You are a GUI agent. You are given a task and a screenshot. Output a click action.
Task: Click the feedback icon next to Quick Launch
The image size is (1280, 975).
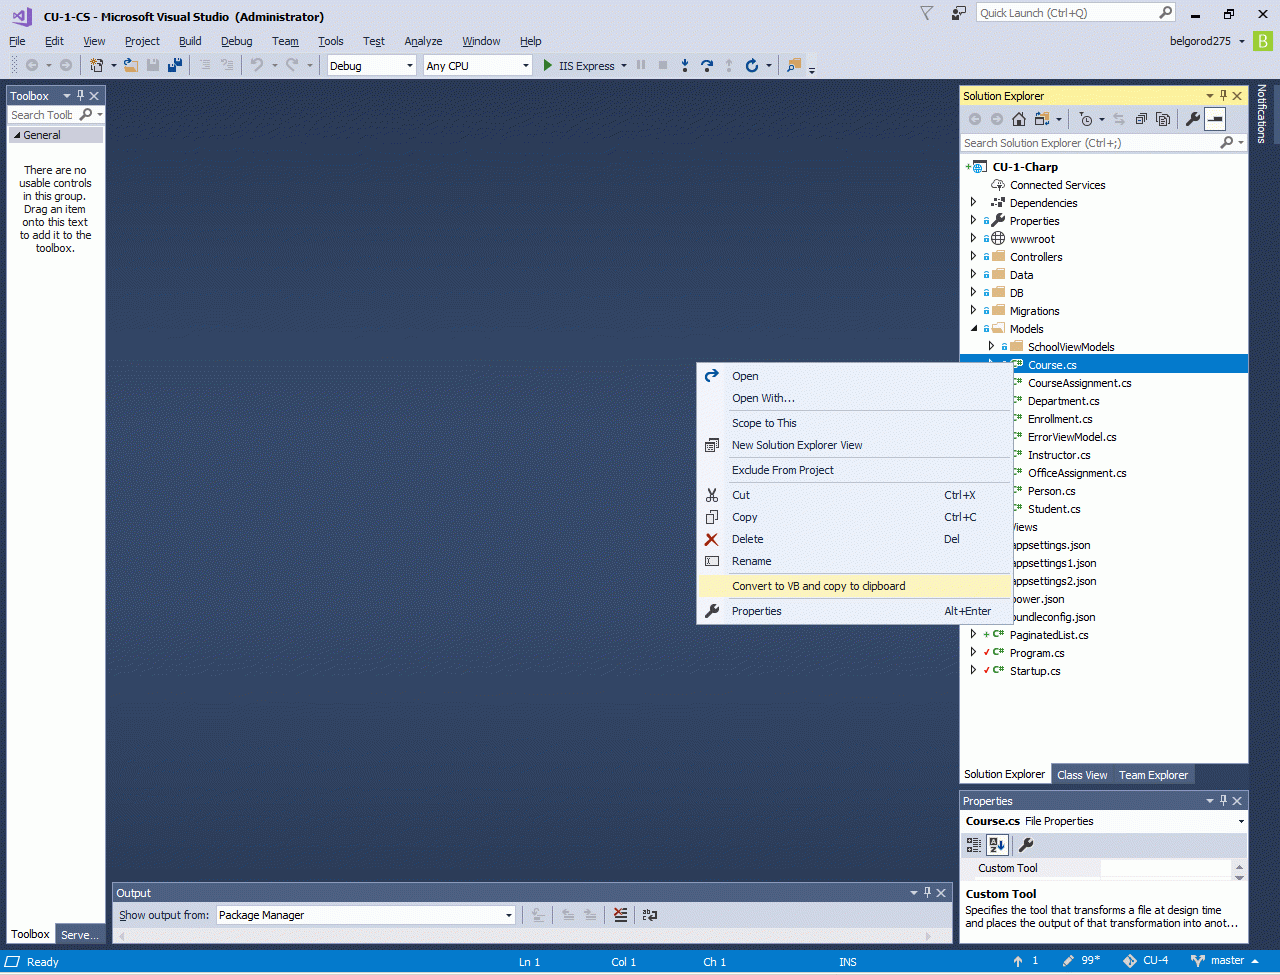tap(959, 13)
